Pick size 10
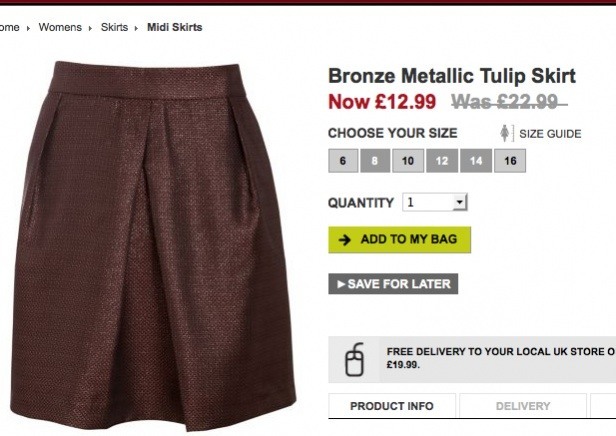Image resolution: width=616 pixels, height=436 pixels. tap(407, 160)
